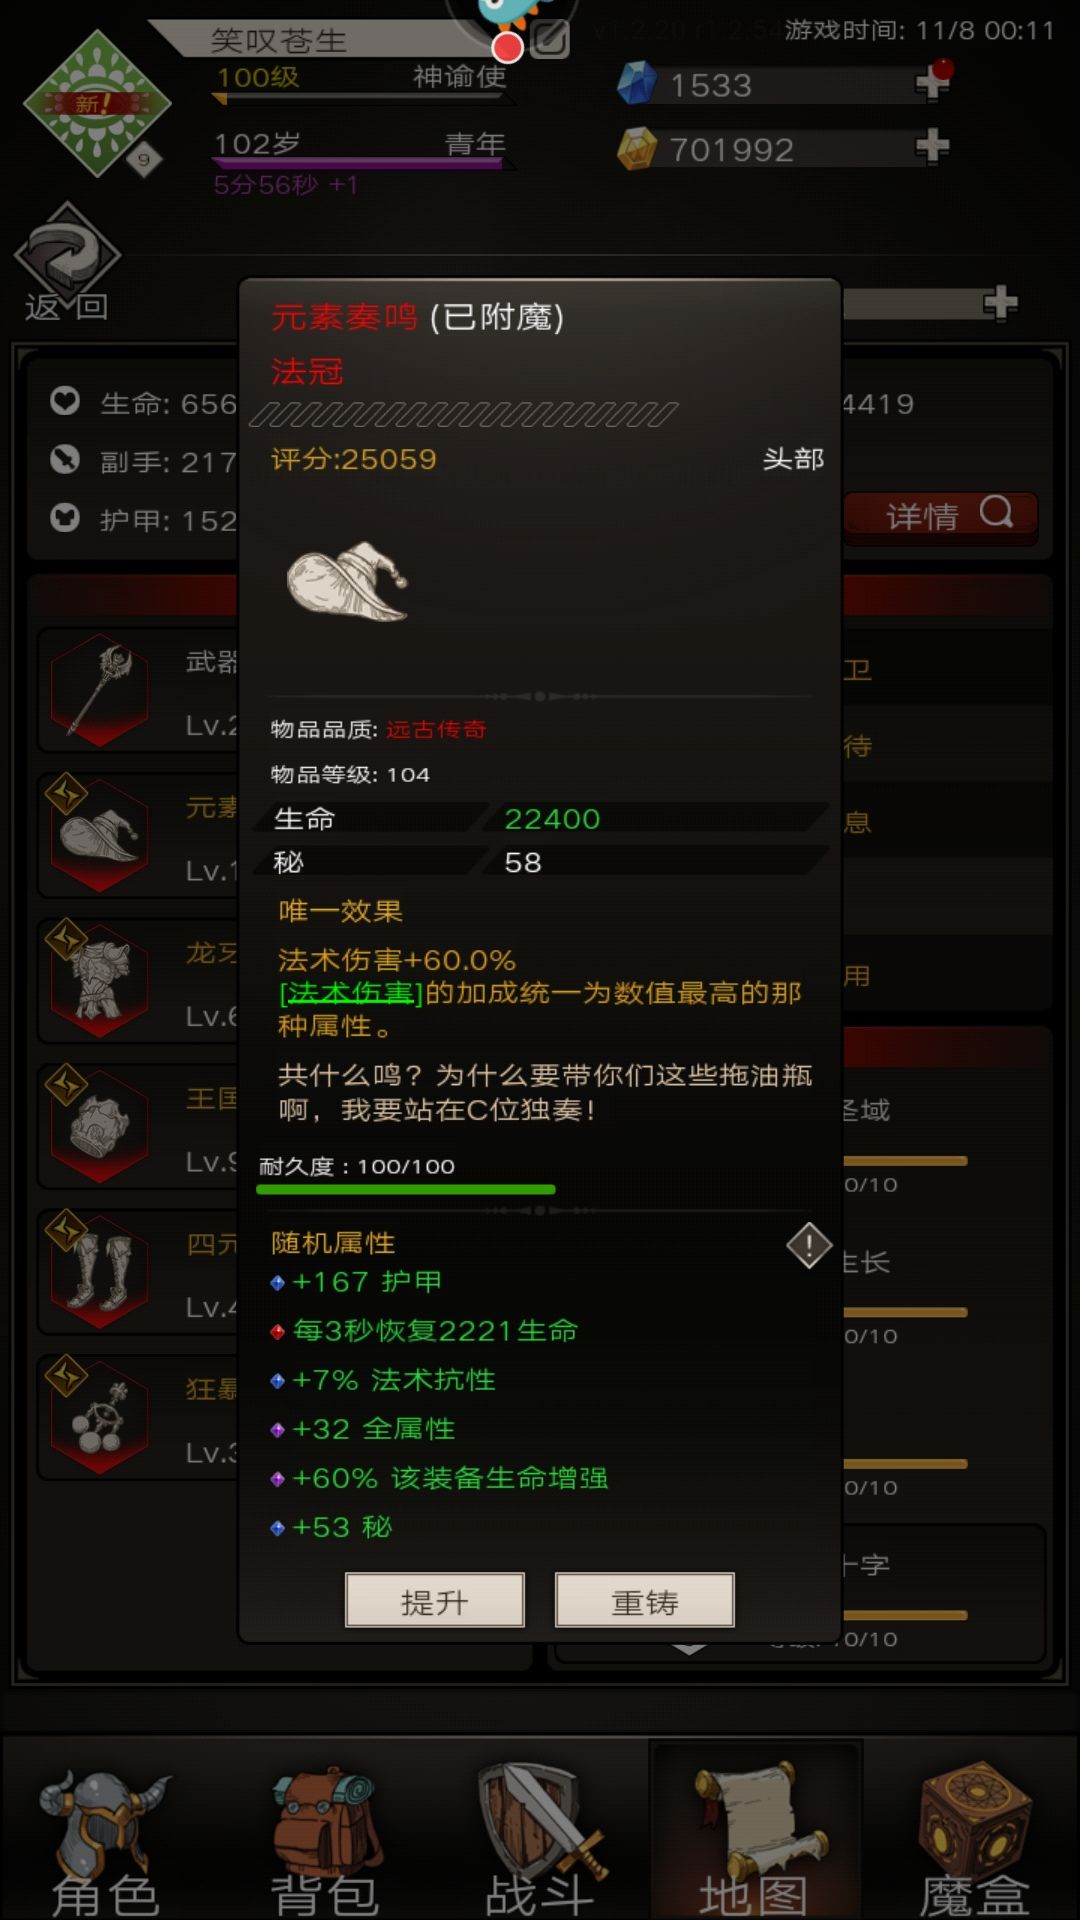Add gold coins with the plus icon

coord(932,147)
